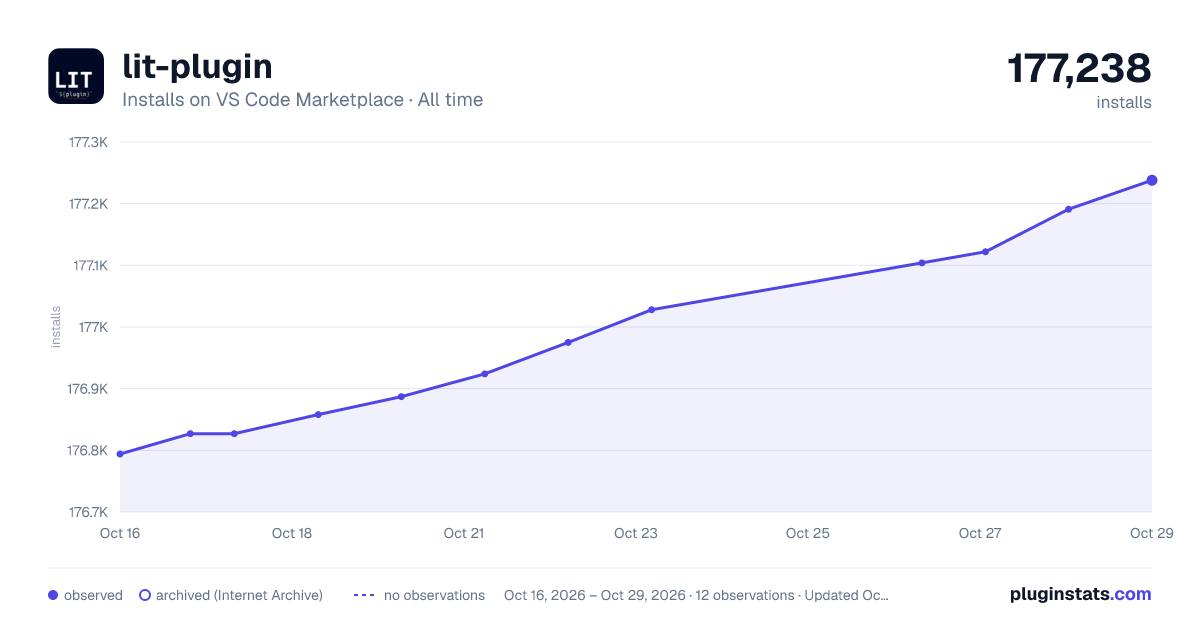Click the Oct 16 x-axis label

click(x=120, y=533)
